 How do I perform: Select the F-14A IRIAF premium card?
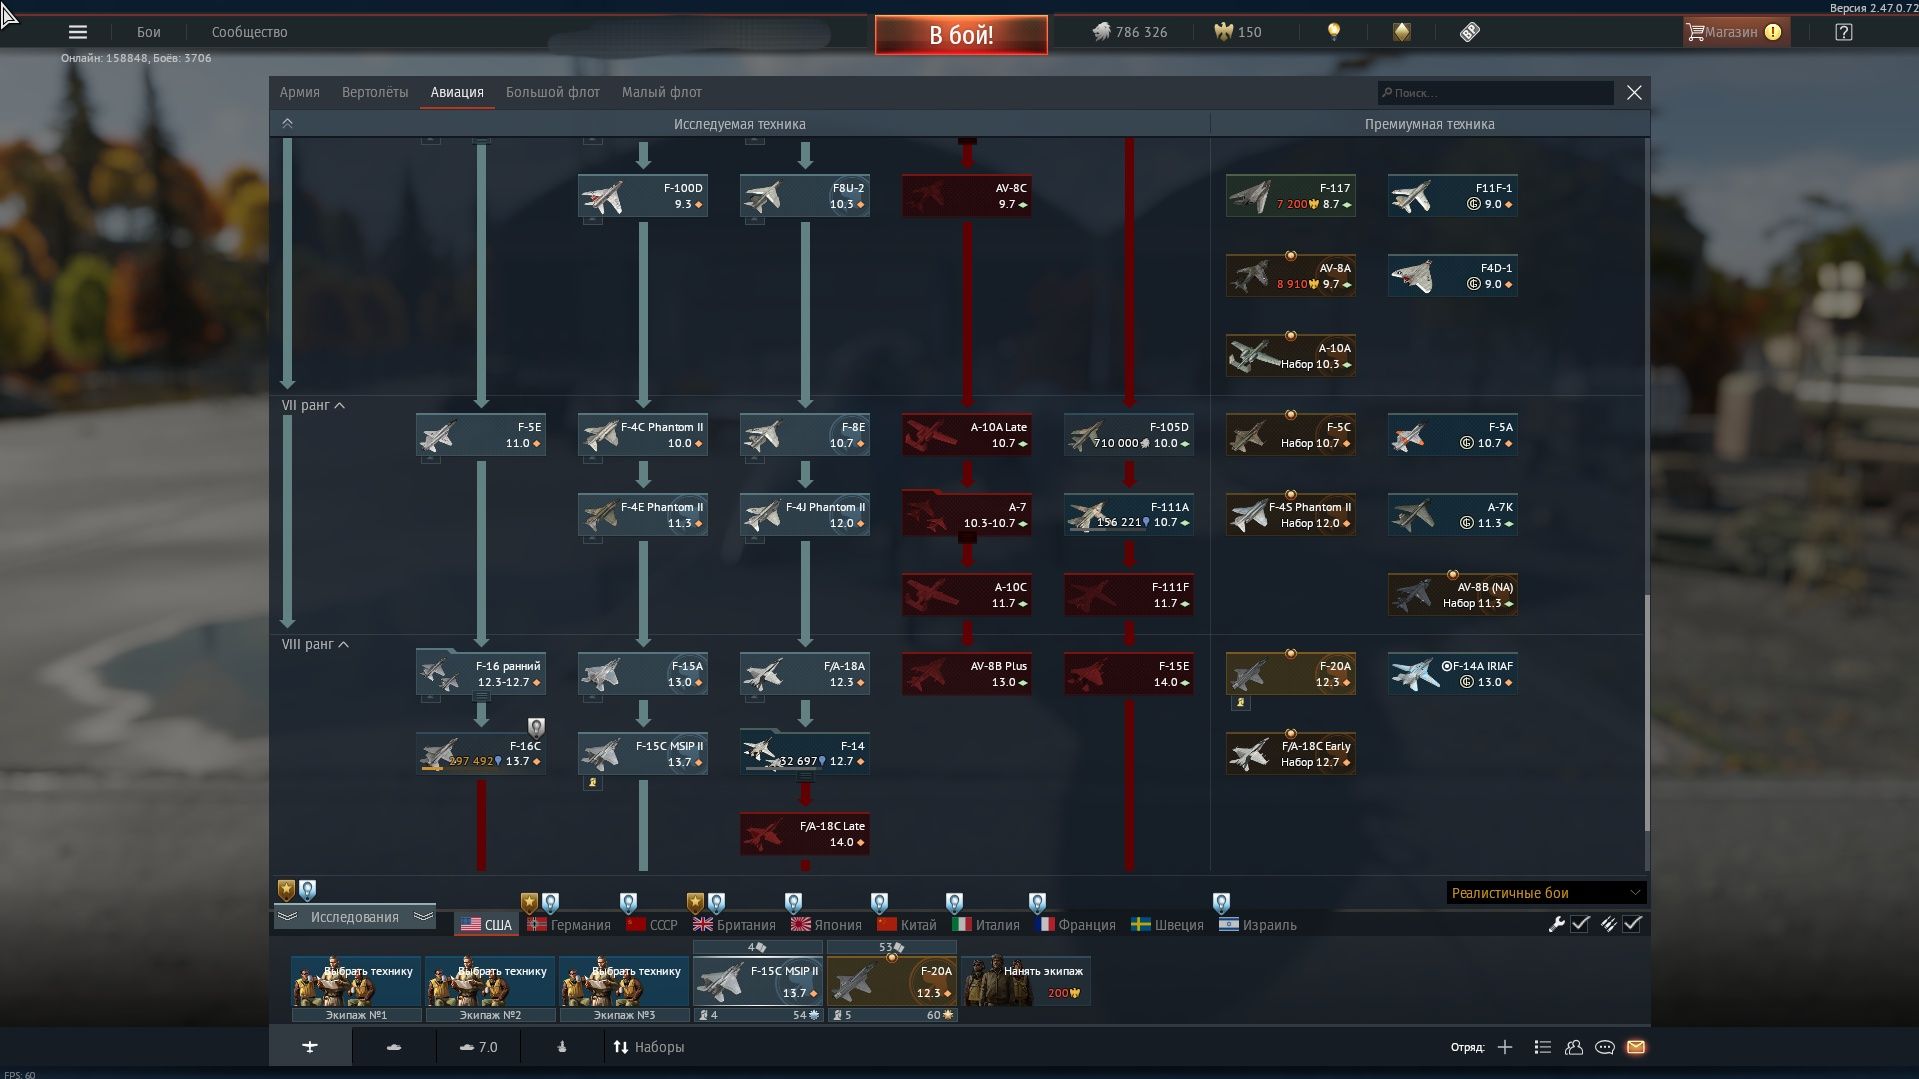point(1453,674)
